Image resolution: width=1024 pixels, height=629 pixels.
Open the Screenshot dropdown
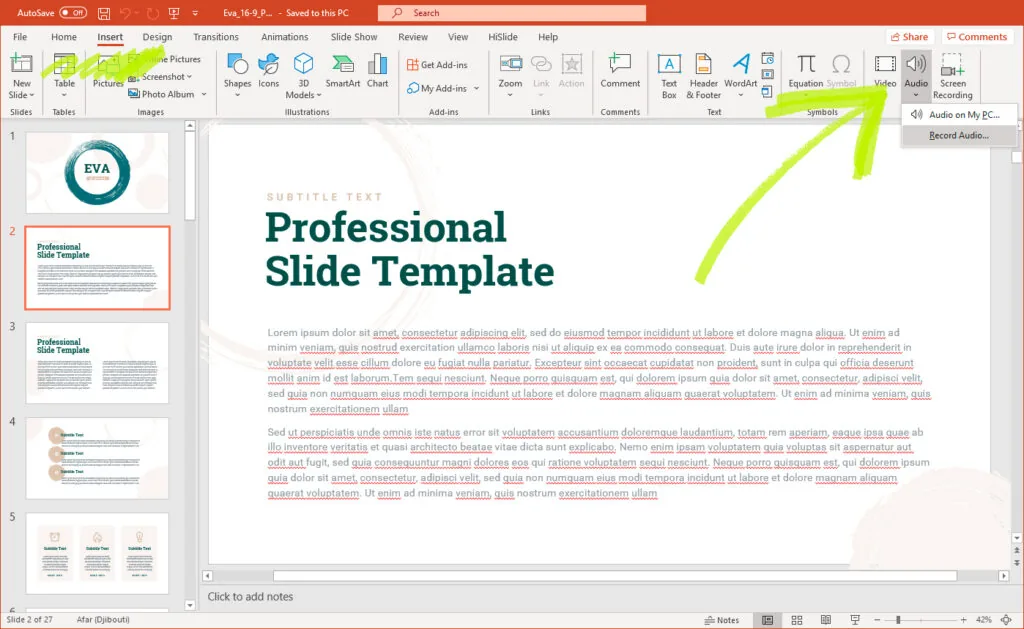161,76
